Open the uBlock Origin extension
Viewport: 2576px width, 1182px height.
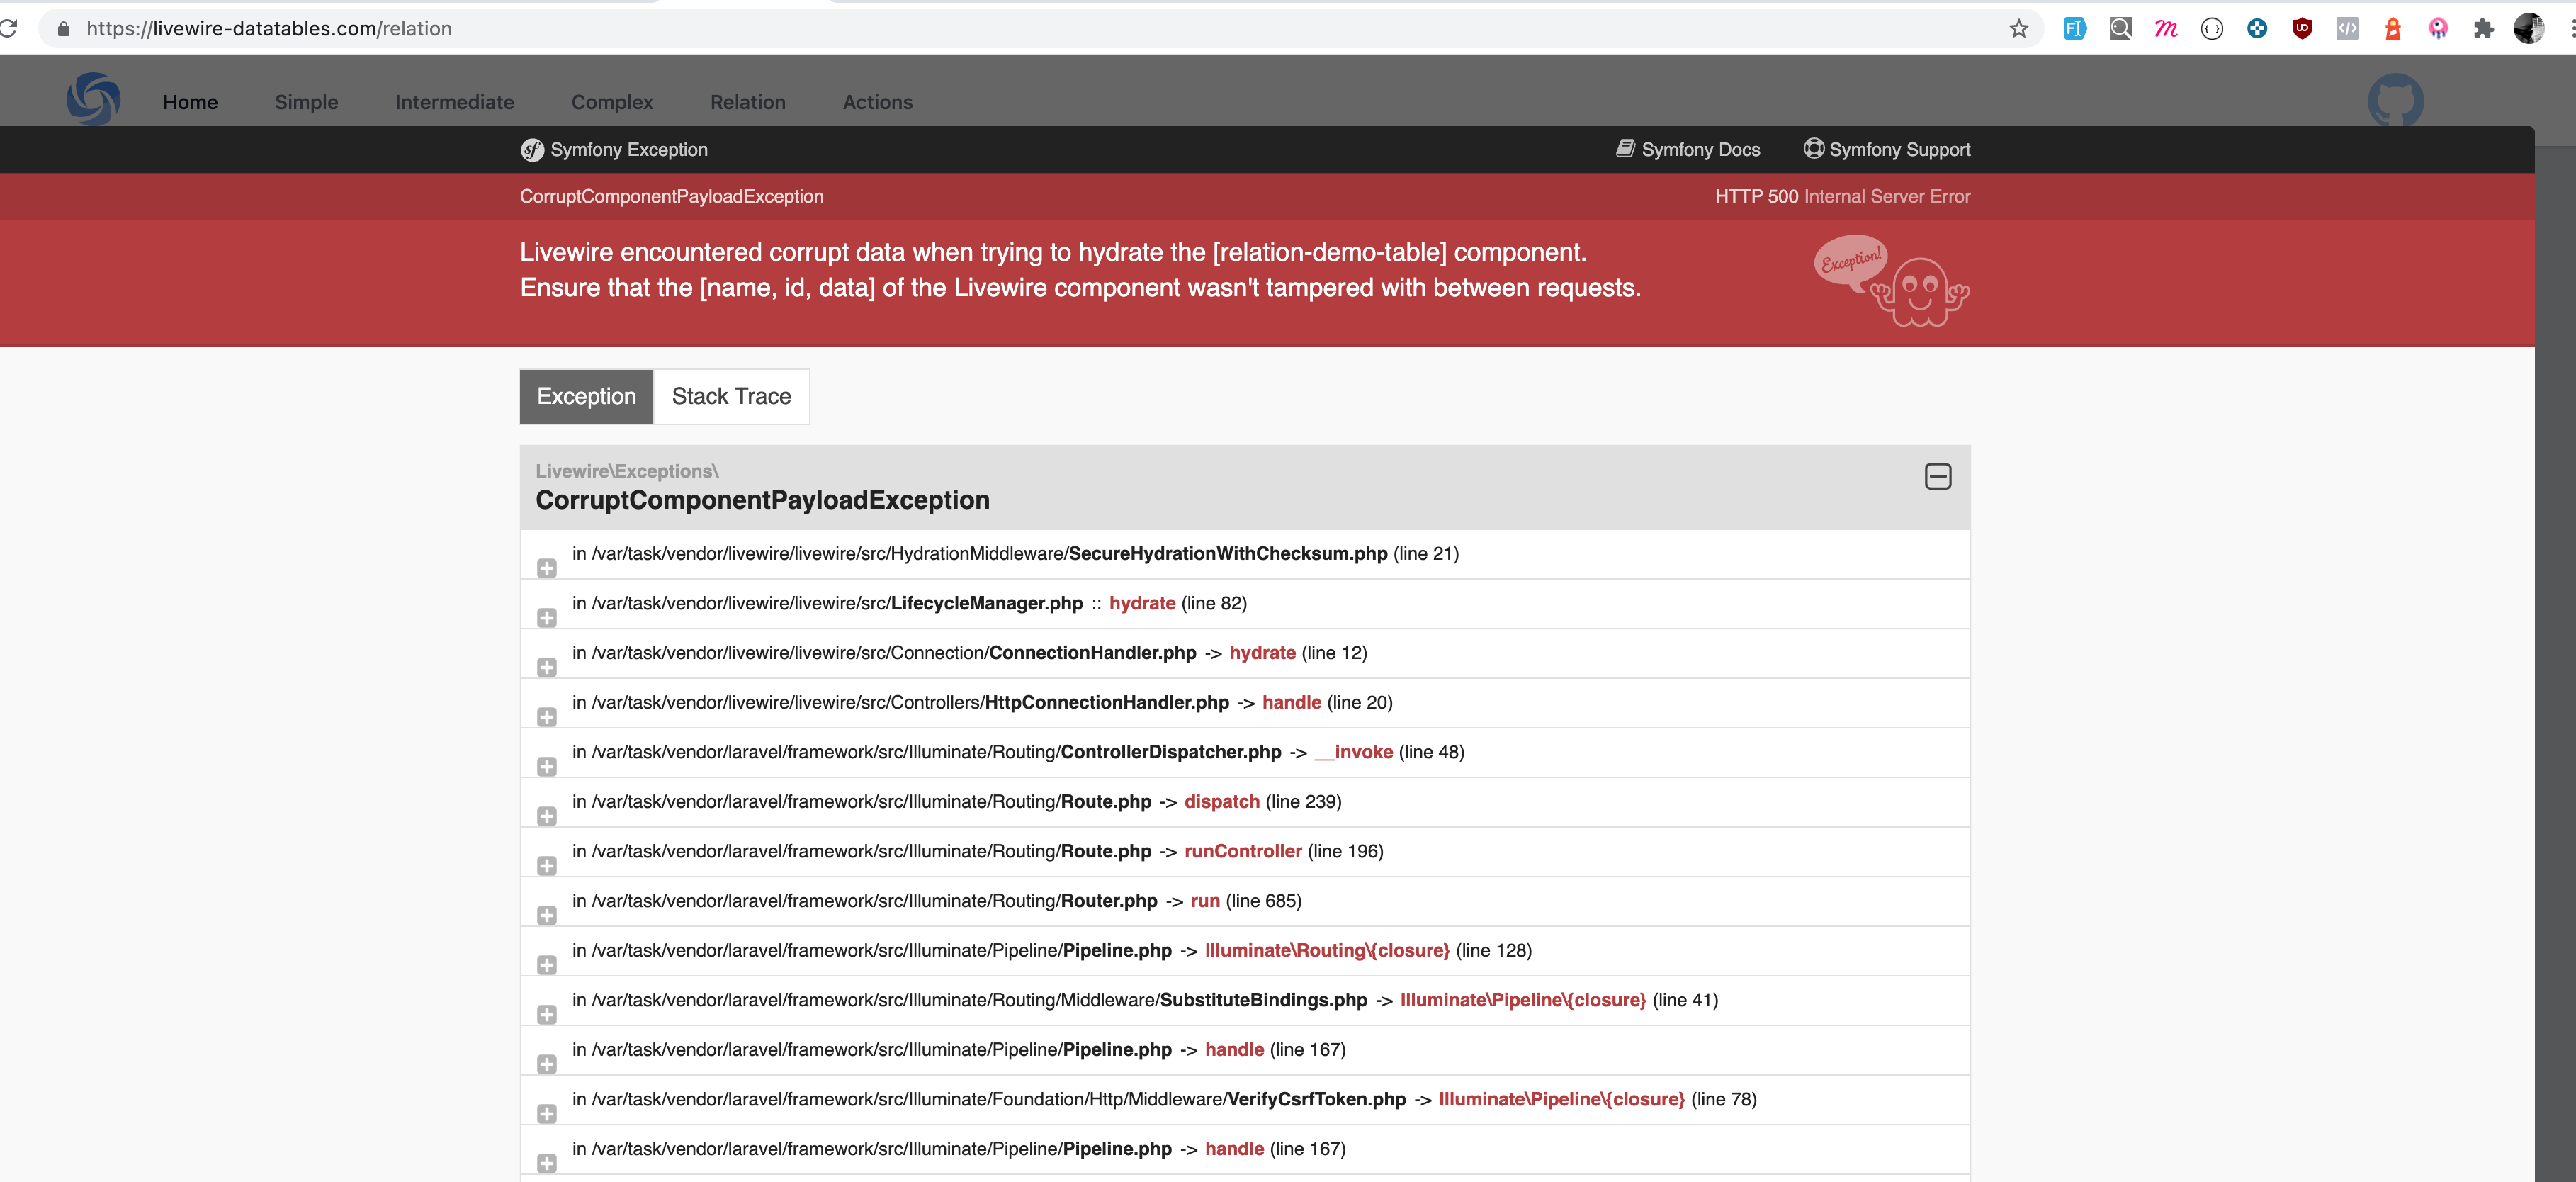[x=2302, y=28]
